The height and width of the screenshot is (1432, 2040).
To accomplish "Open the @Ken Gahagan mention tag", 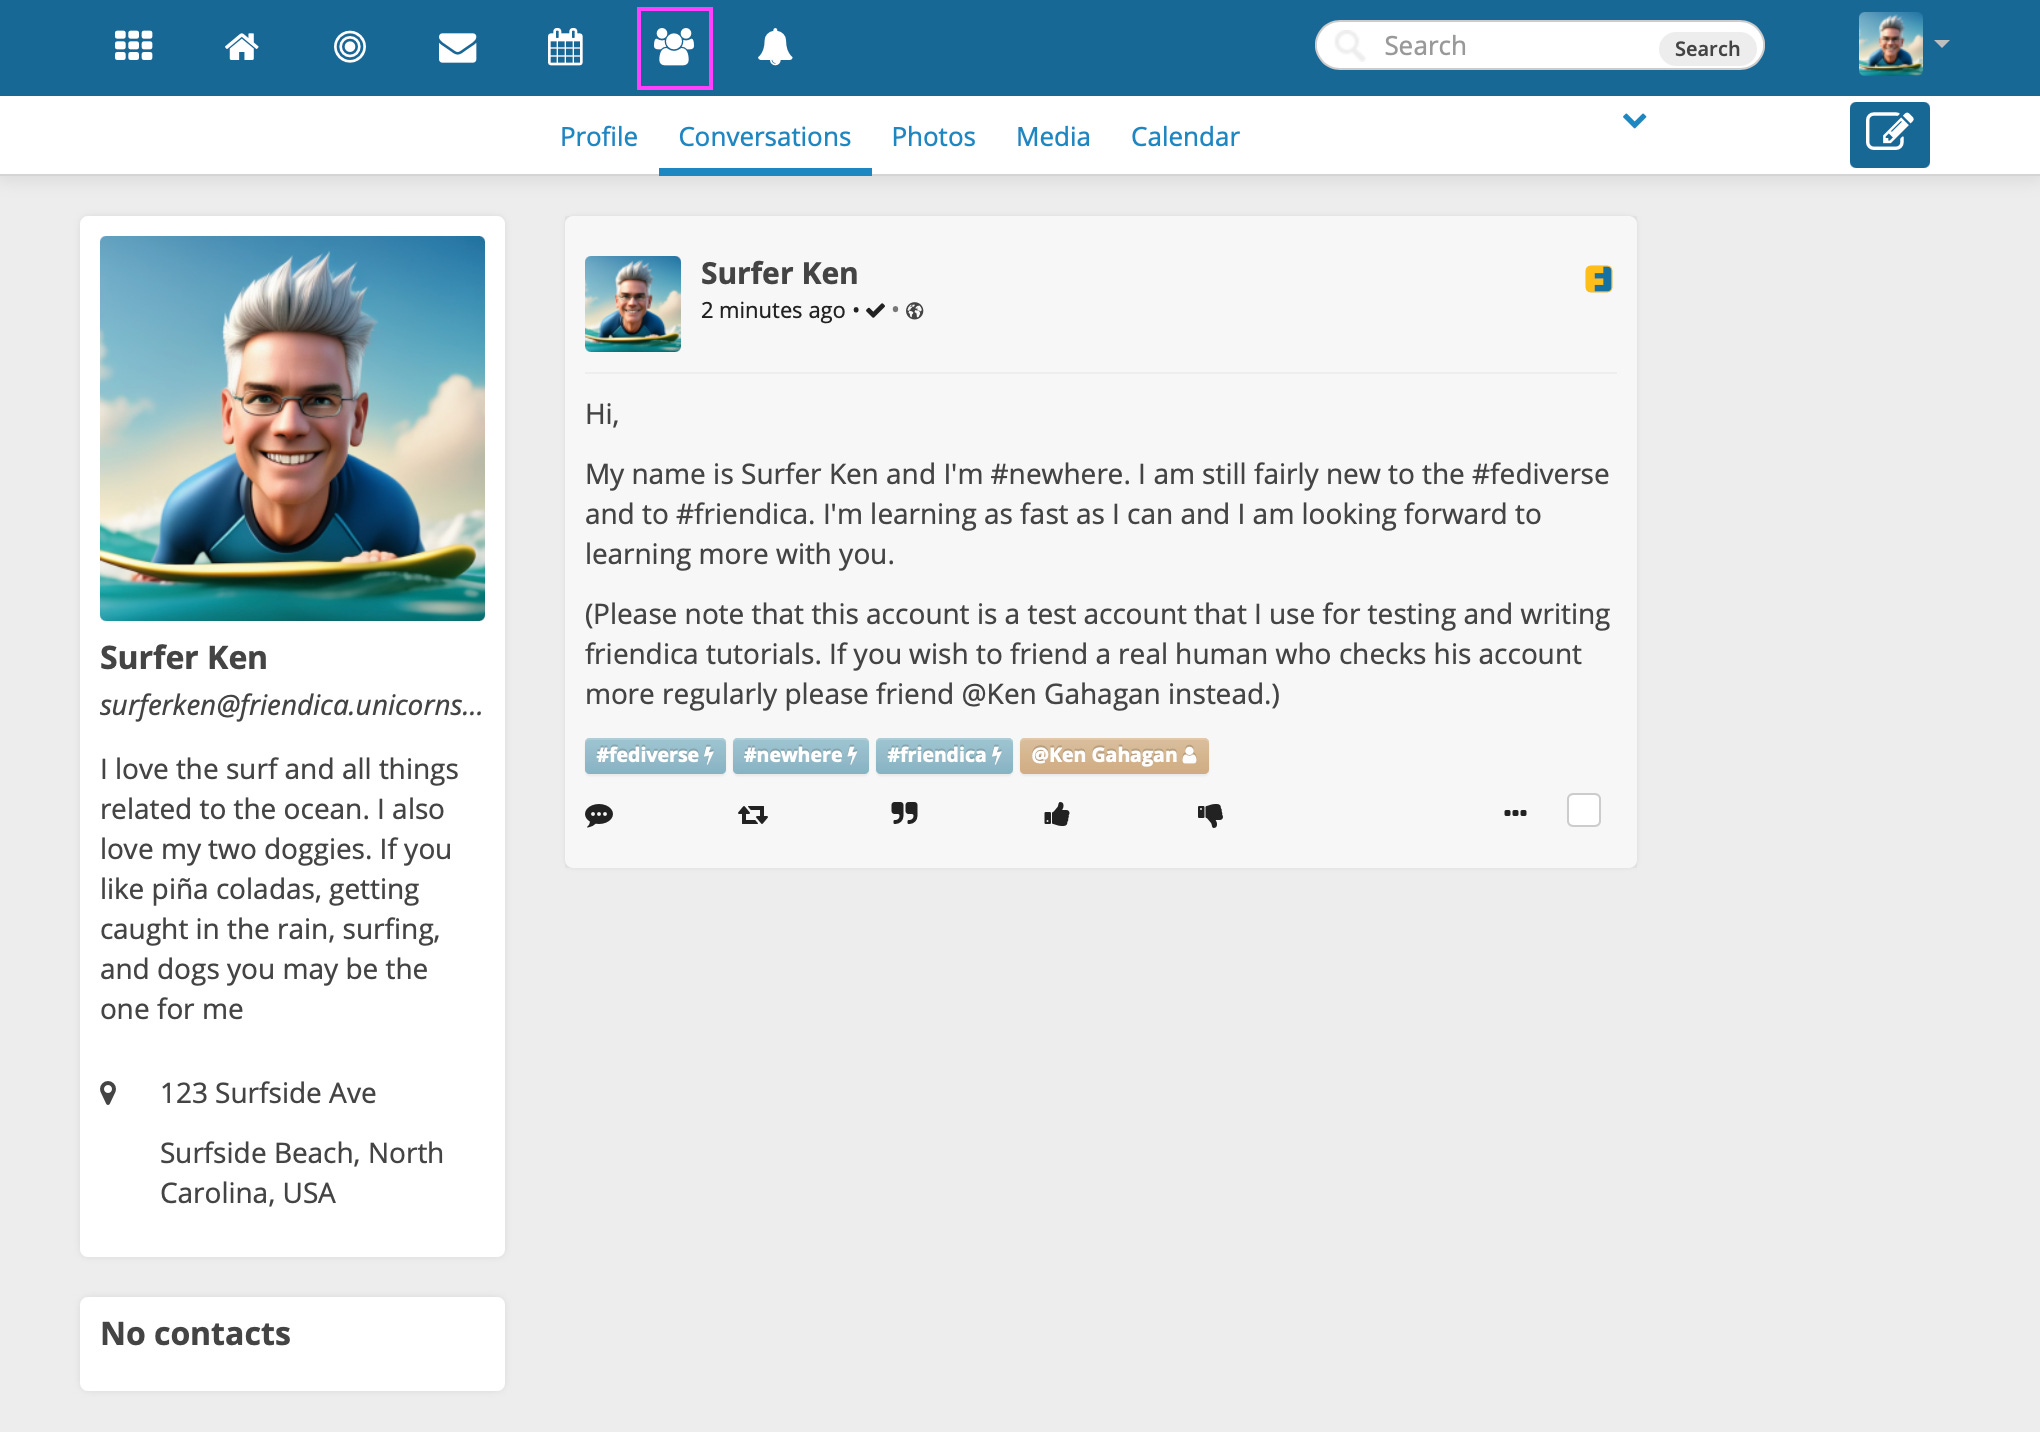I will point(1114,755).
